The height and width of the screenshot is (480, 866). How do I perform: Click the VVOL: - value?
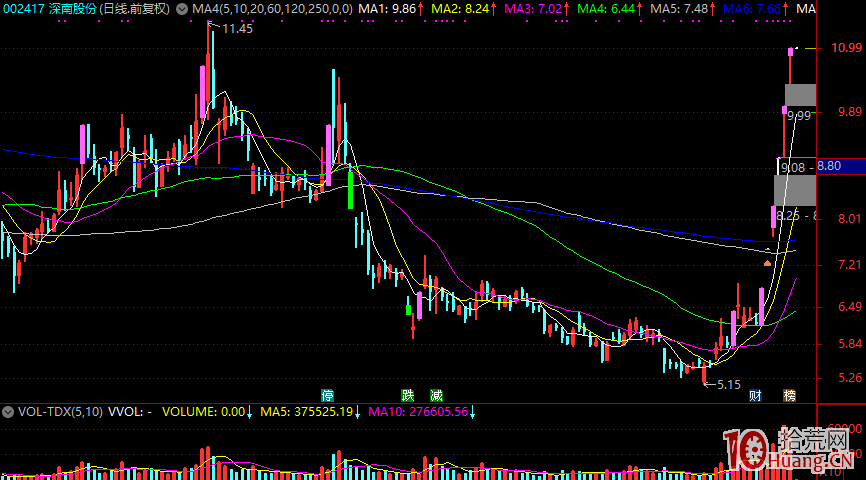coord(130,412)
